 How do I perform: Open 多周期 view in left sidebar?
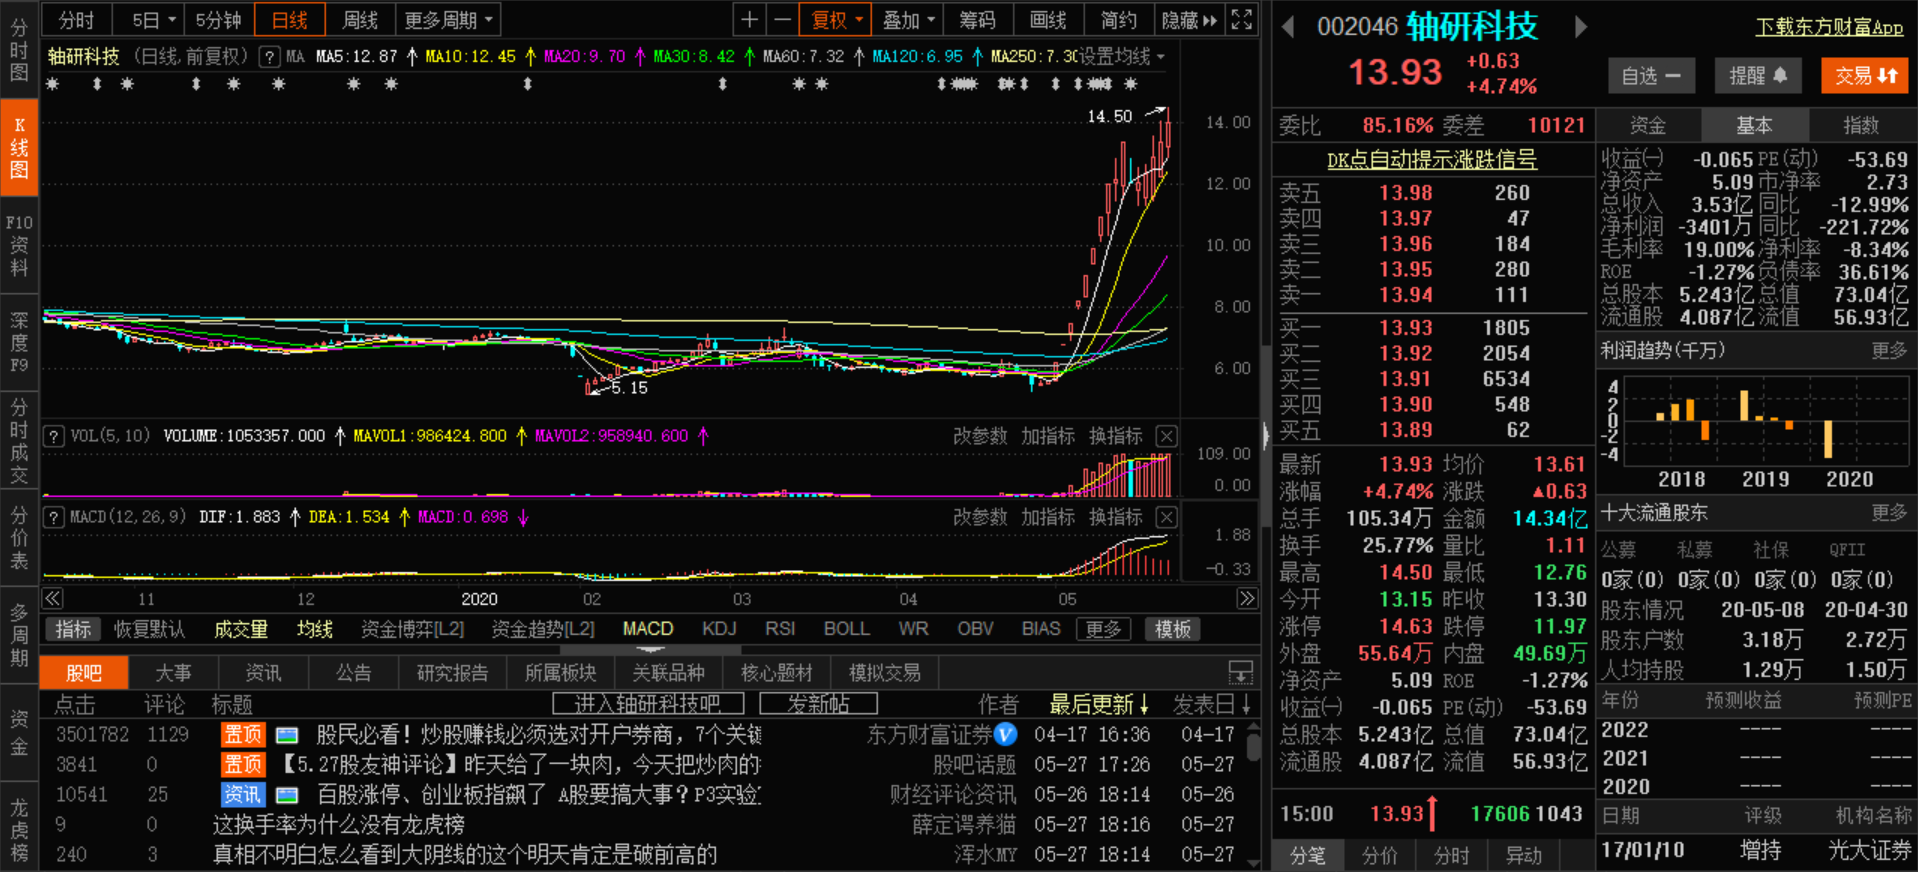click(19, 635)
